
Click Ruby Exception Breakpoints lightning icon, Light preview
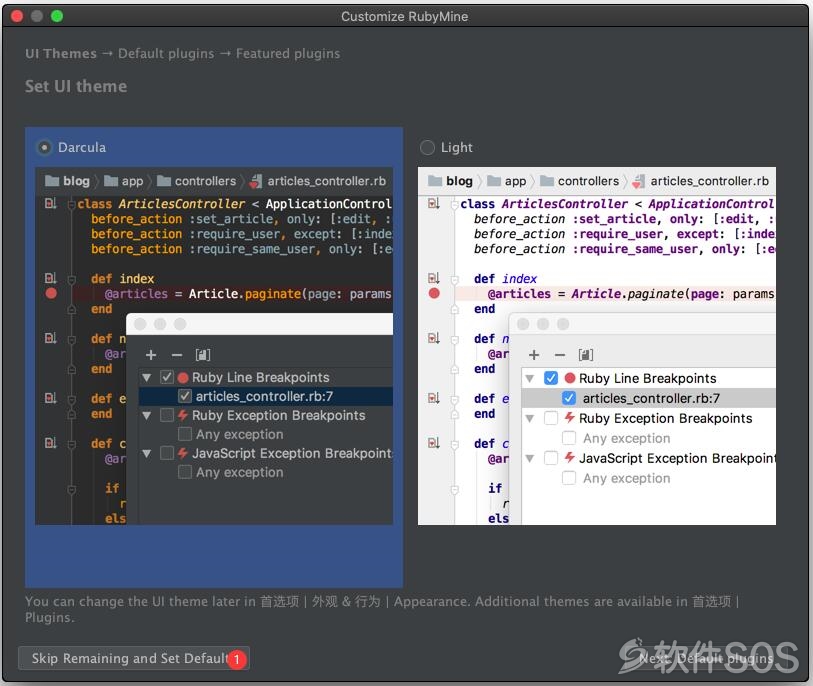(x=569, y=417)
